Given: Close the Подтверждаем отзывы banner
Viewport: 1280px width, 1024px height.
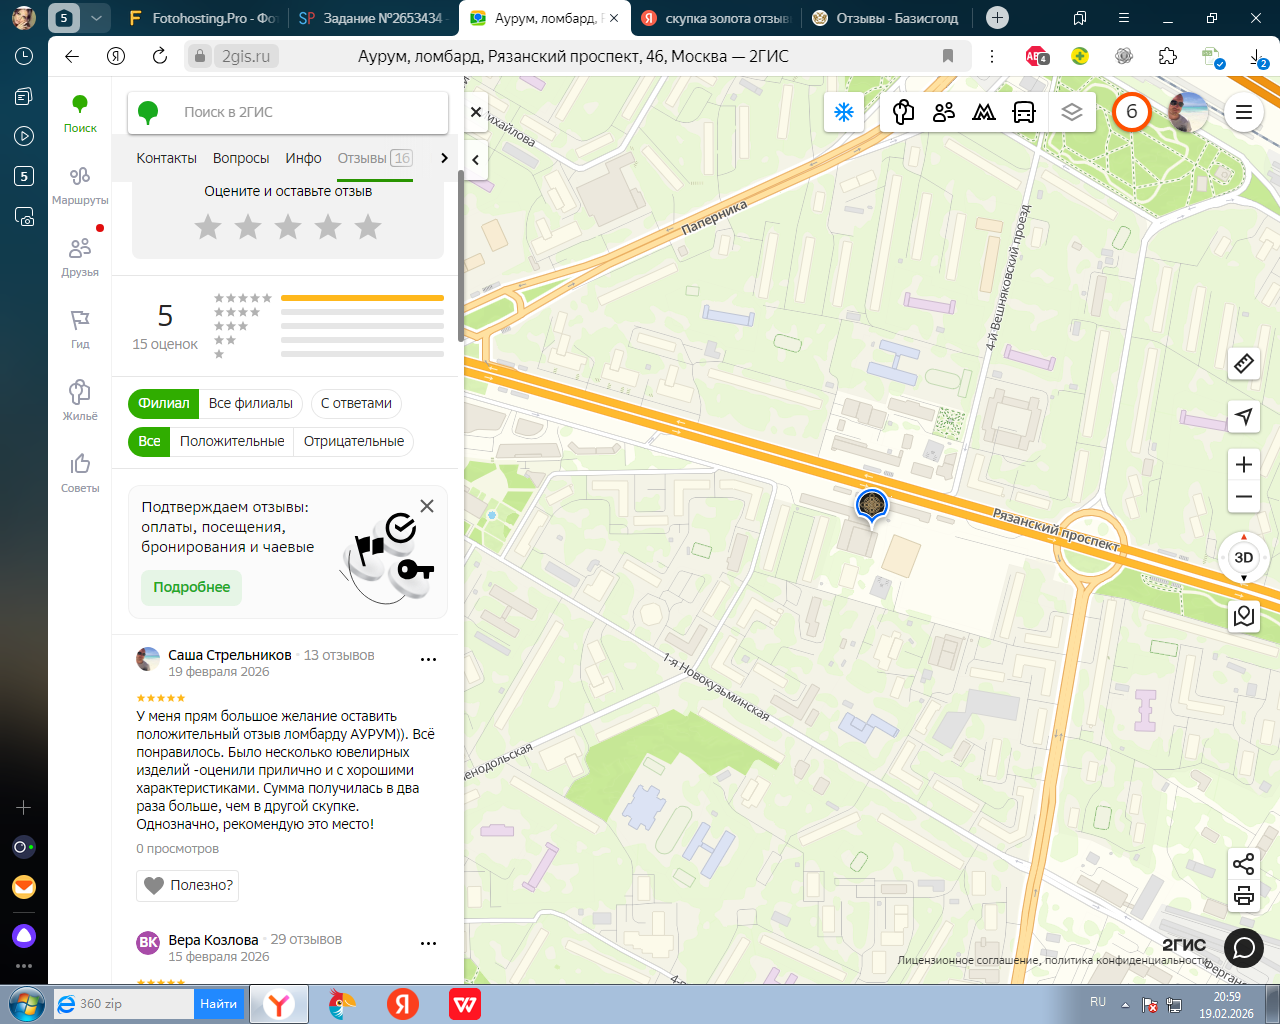Looking at the screenshot, I should [427, 506].
